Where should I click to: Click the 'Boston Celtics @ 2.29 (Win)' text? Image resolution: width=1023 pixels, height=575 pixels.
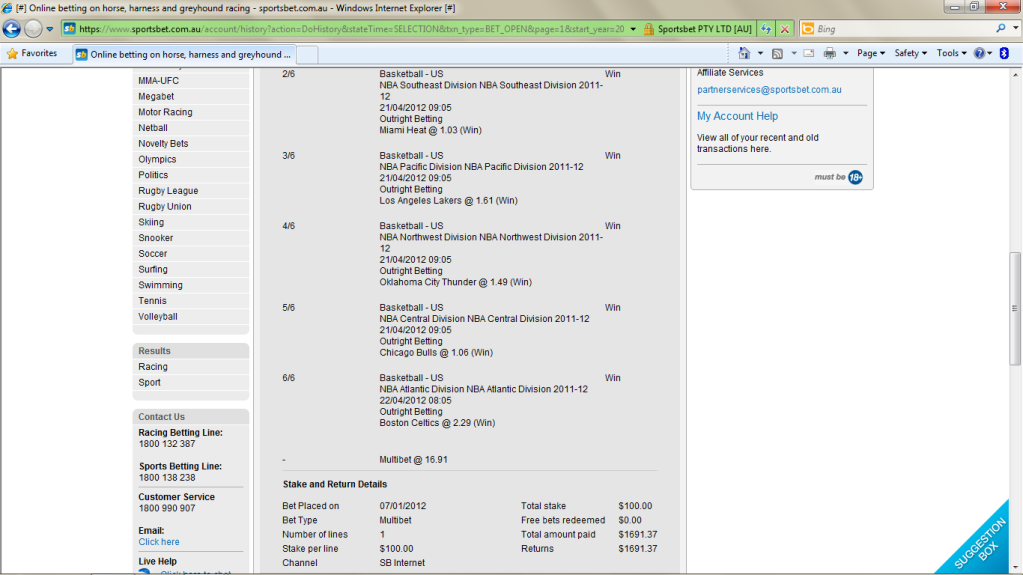pyautogui.click(x=437, y=422)
